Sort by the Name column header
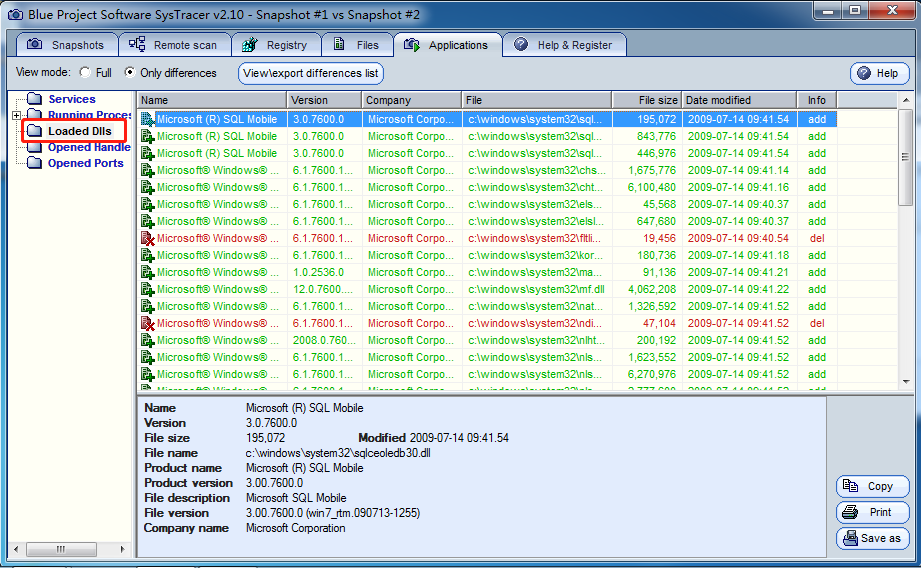 pos(212,100)
